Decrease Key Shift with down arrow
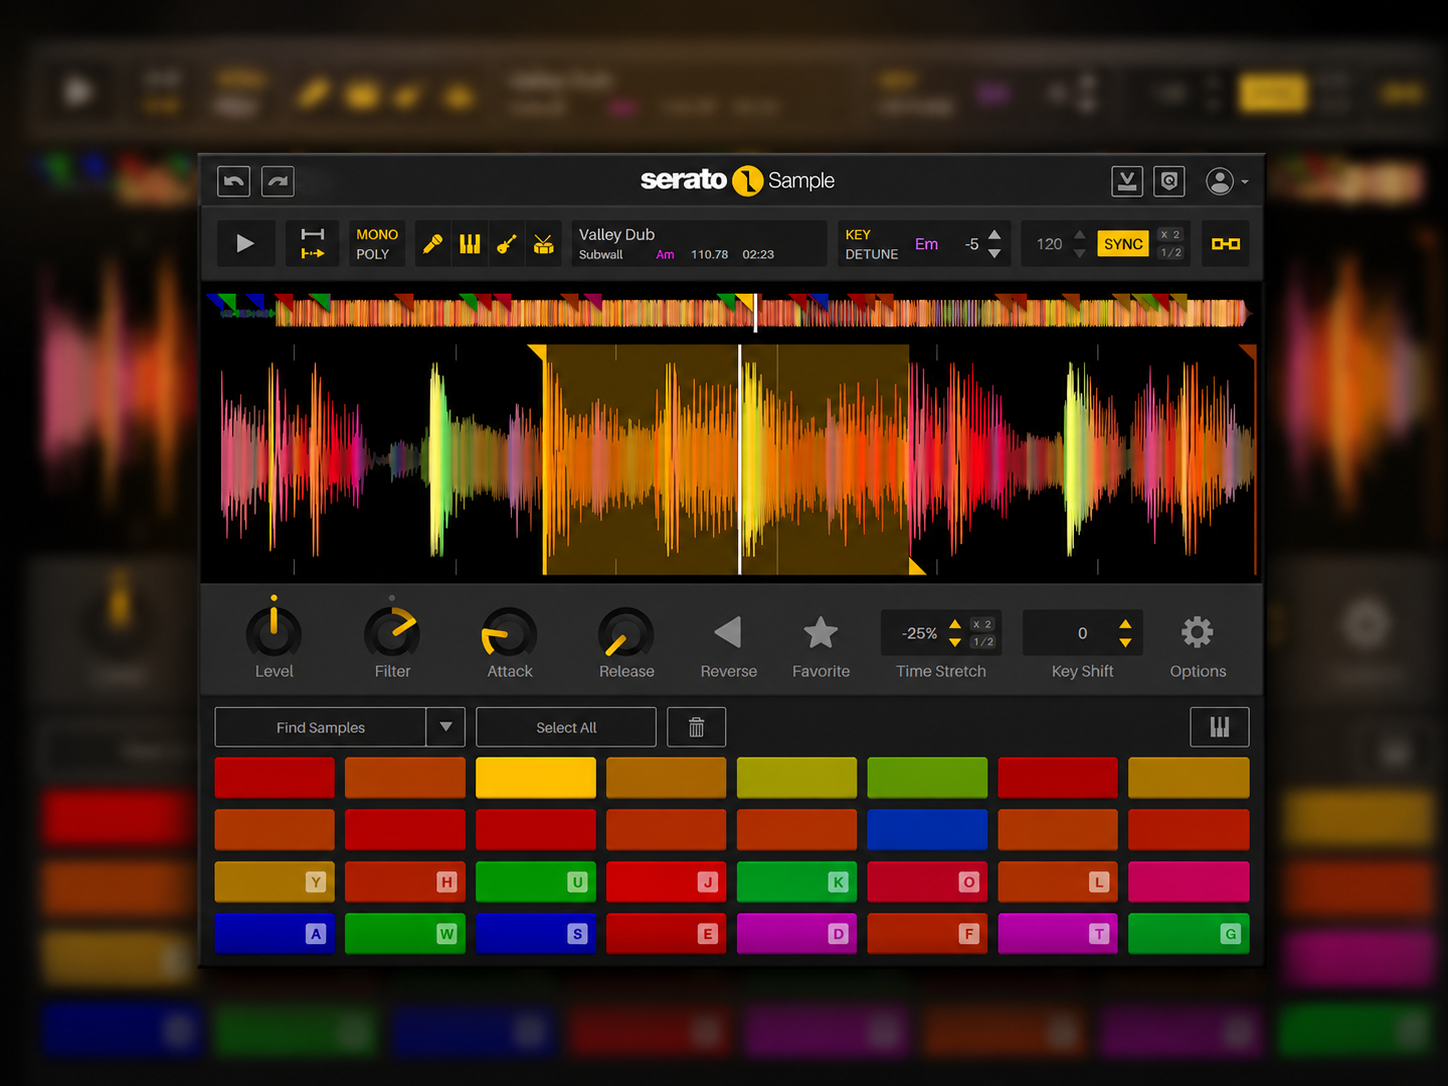Screen dimensions: 1448x1086 [x=1125, y=642]
